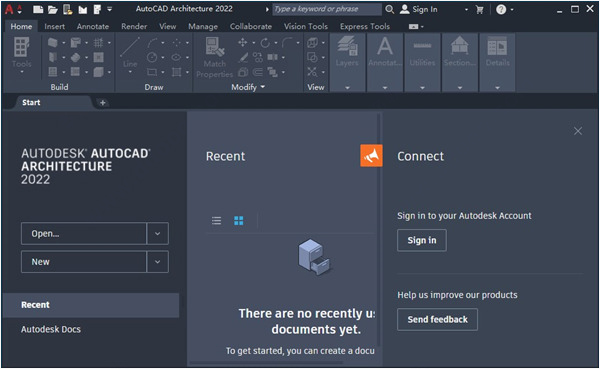This screenshot has height=369, width=600.
Task: Close the Connect panel with the X
Action: pyautogui.click(x=578, y=131)
